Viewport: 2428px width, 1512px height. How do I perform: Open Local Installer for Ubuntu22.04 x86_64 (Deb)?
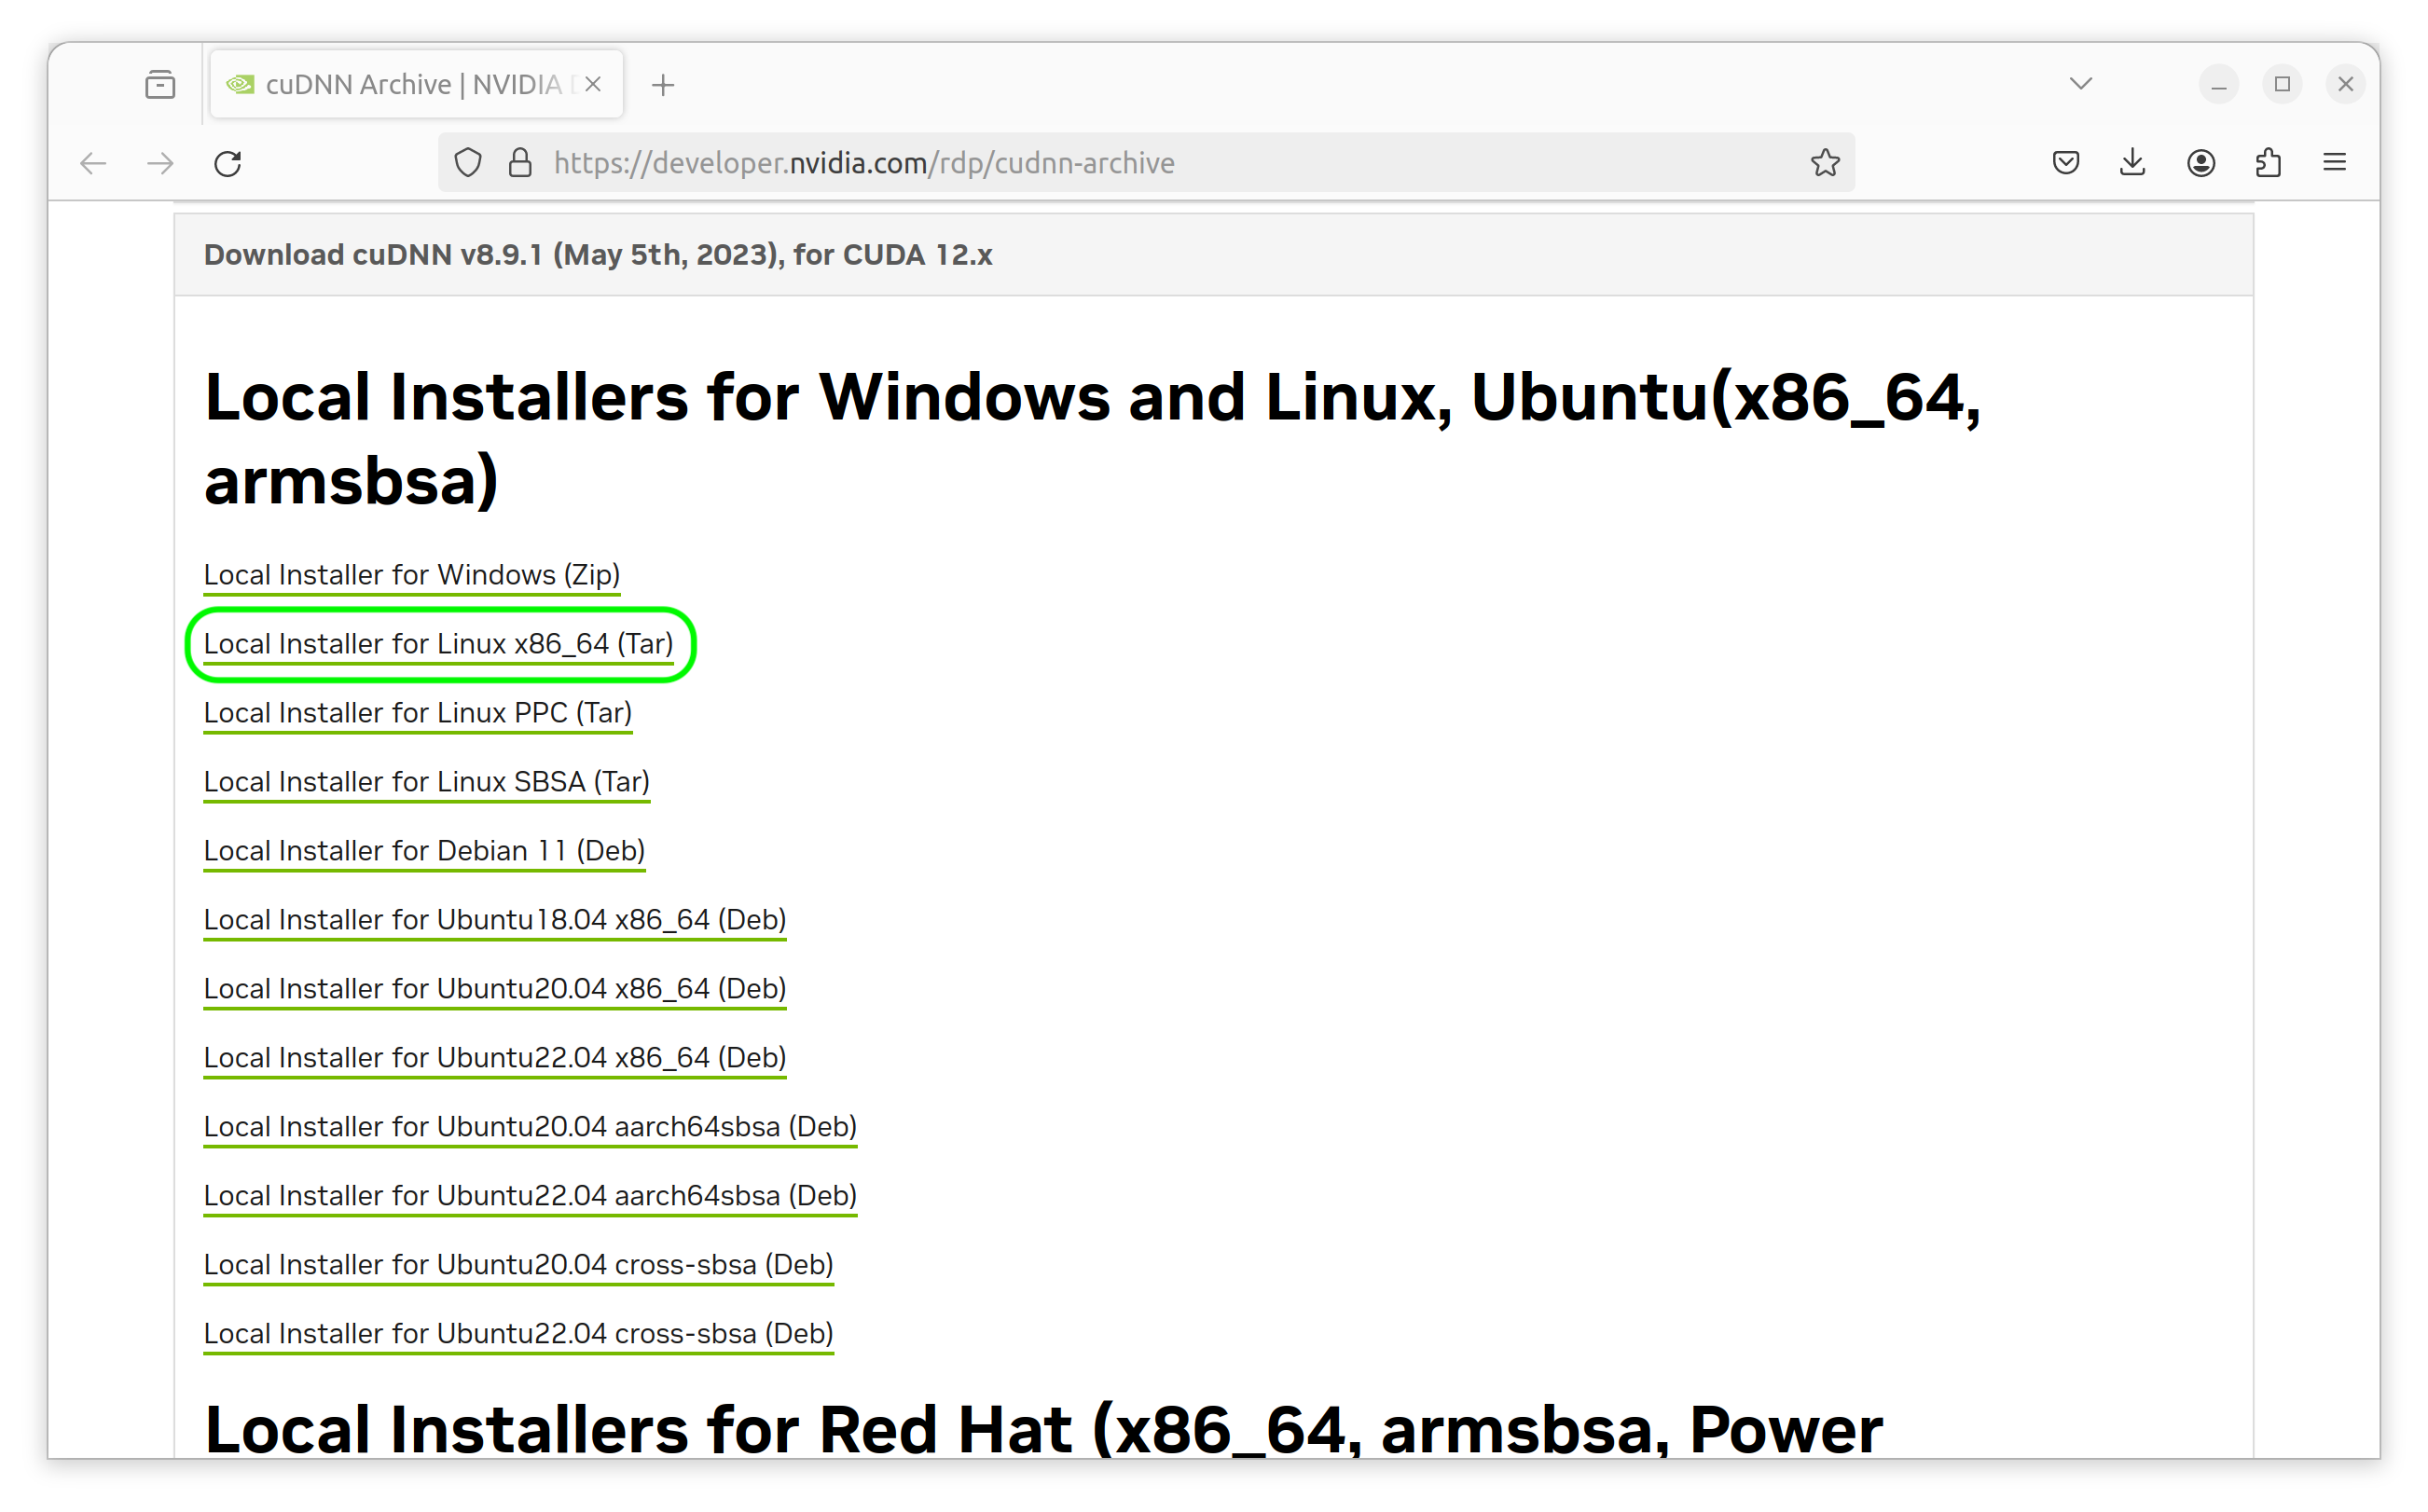(495, 1058)
